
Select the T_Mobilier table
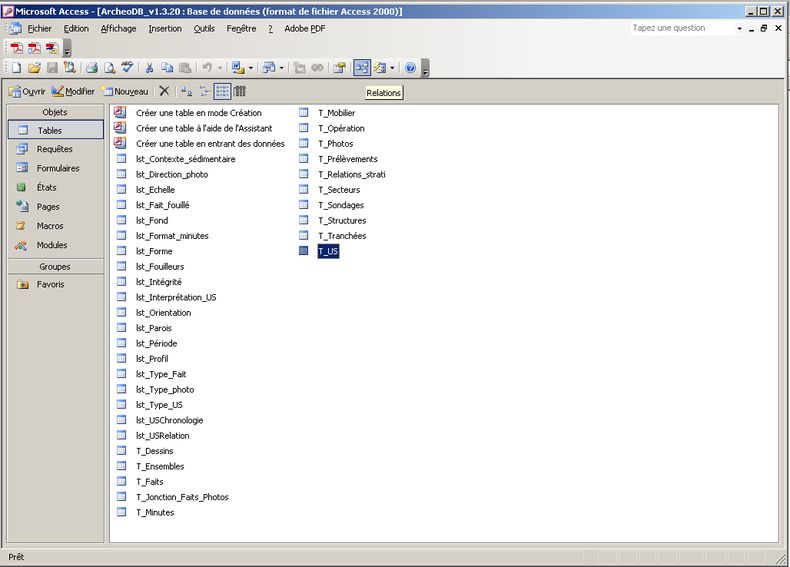point(337,113)
